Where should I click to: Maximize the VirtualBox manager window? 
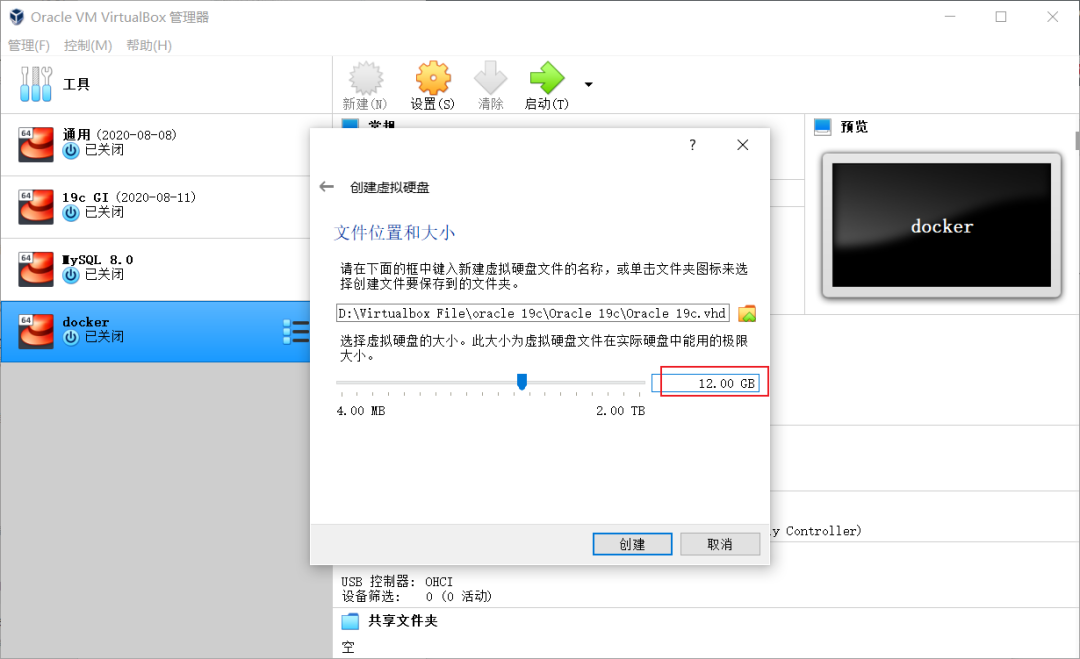[x=1001, y=17]
